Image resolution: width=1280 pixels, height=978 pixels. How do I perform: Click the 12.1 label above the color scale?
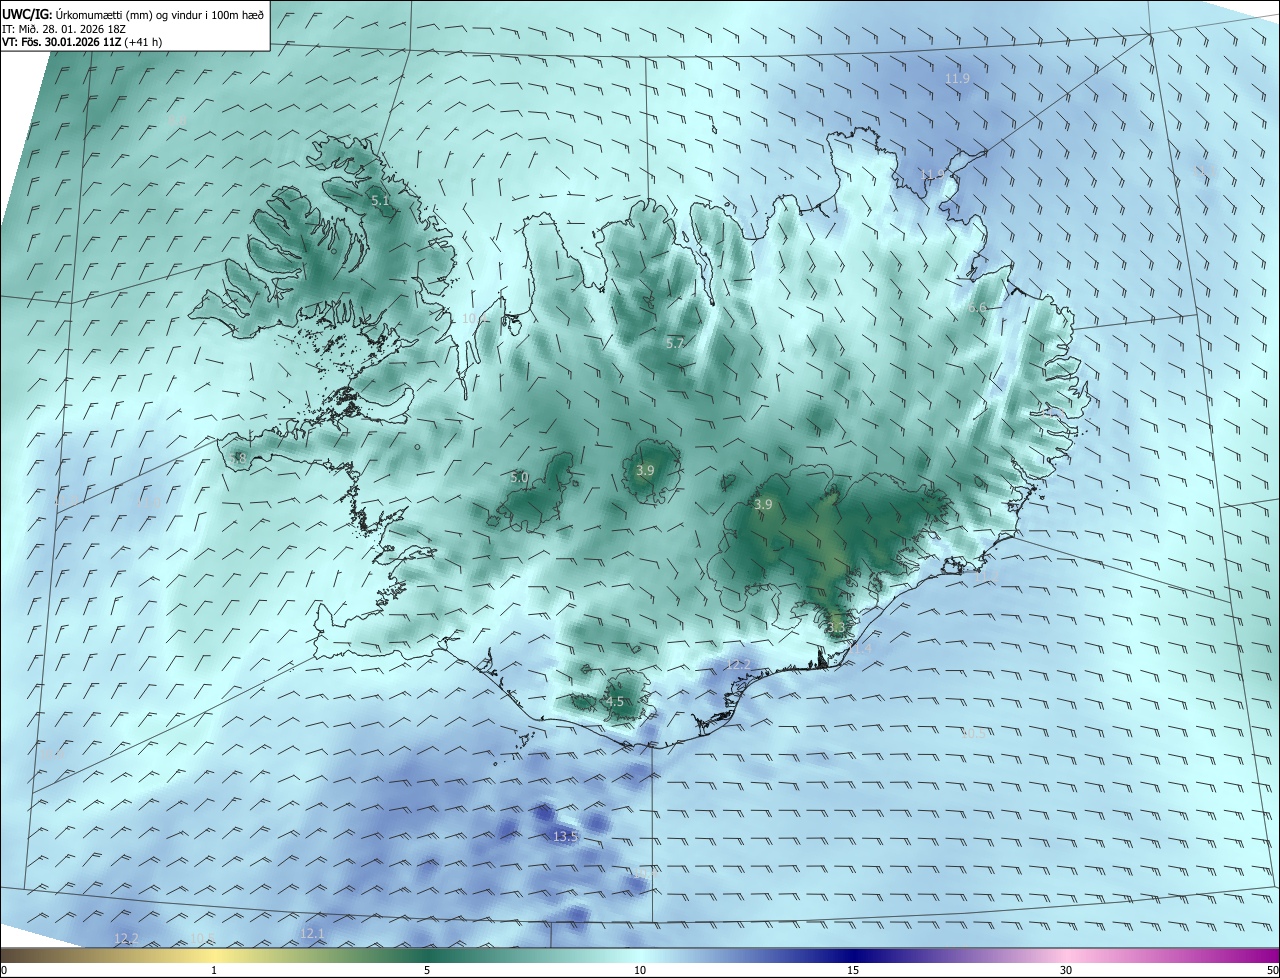(312, 933)
